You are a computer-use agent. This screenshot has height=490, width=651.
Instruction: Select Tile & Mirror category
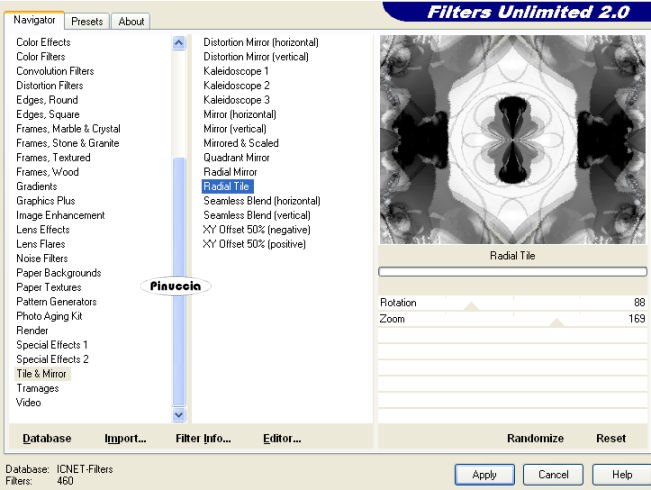(x=42, y=374)
